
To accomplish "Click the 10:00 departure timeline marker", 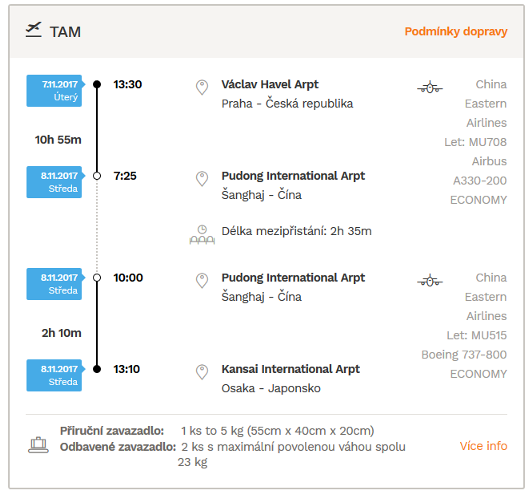I will pyautogui.click(x=97, y=278).
